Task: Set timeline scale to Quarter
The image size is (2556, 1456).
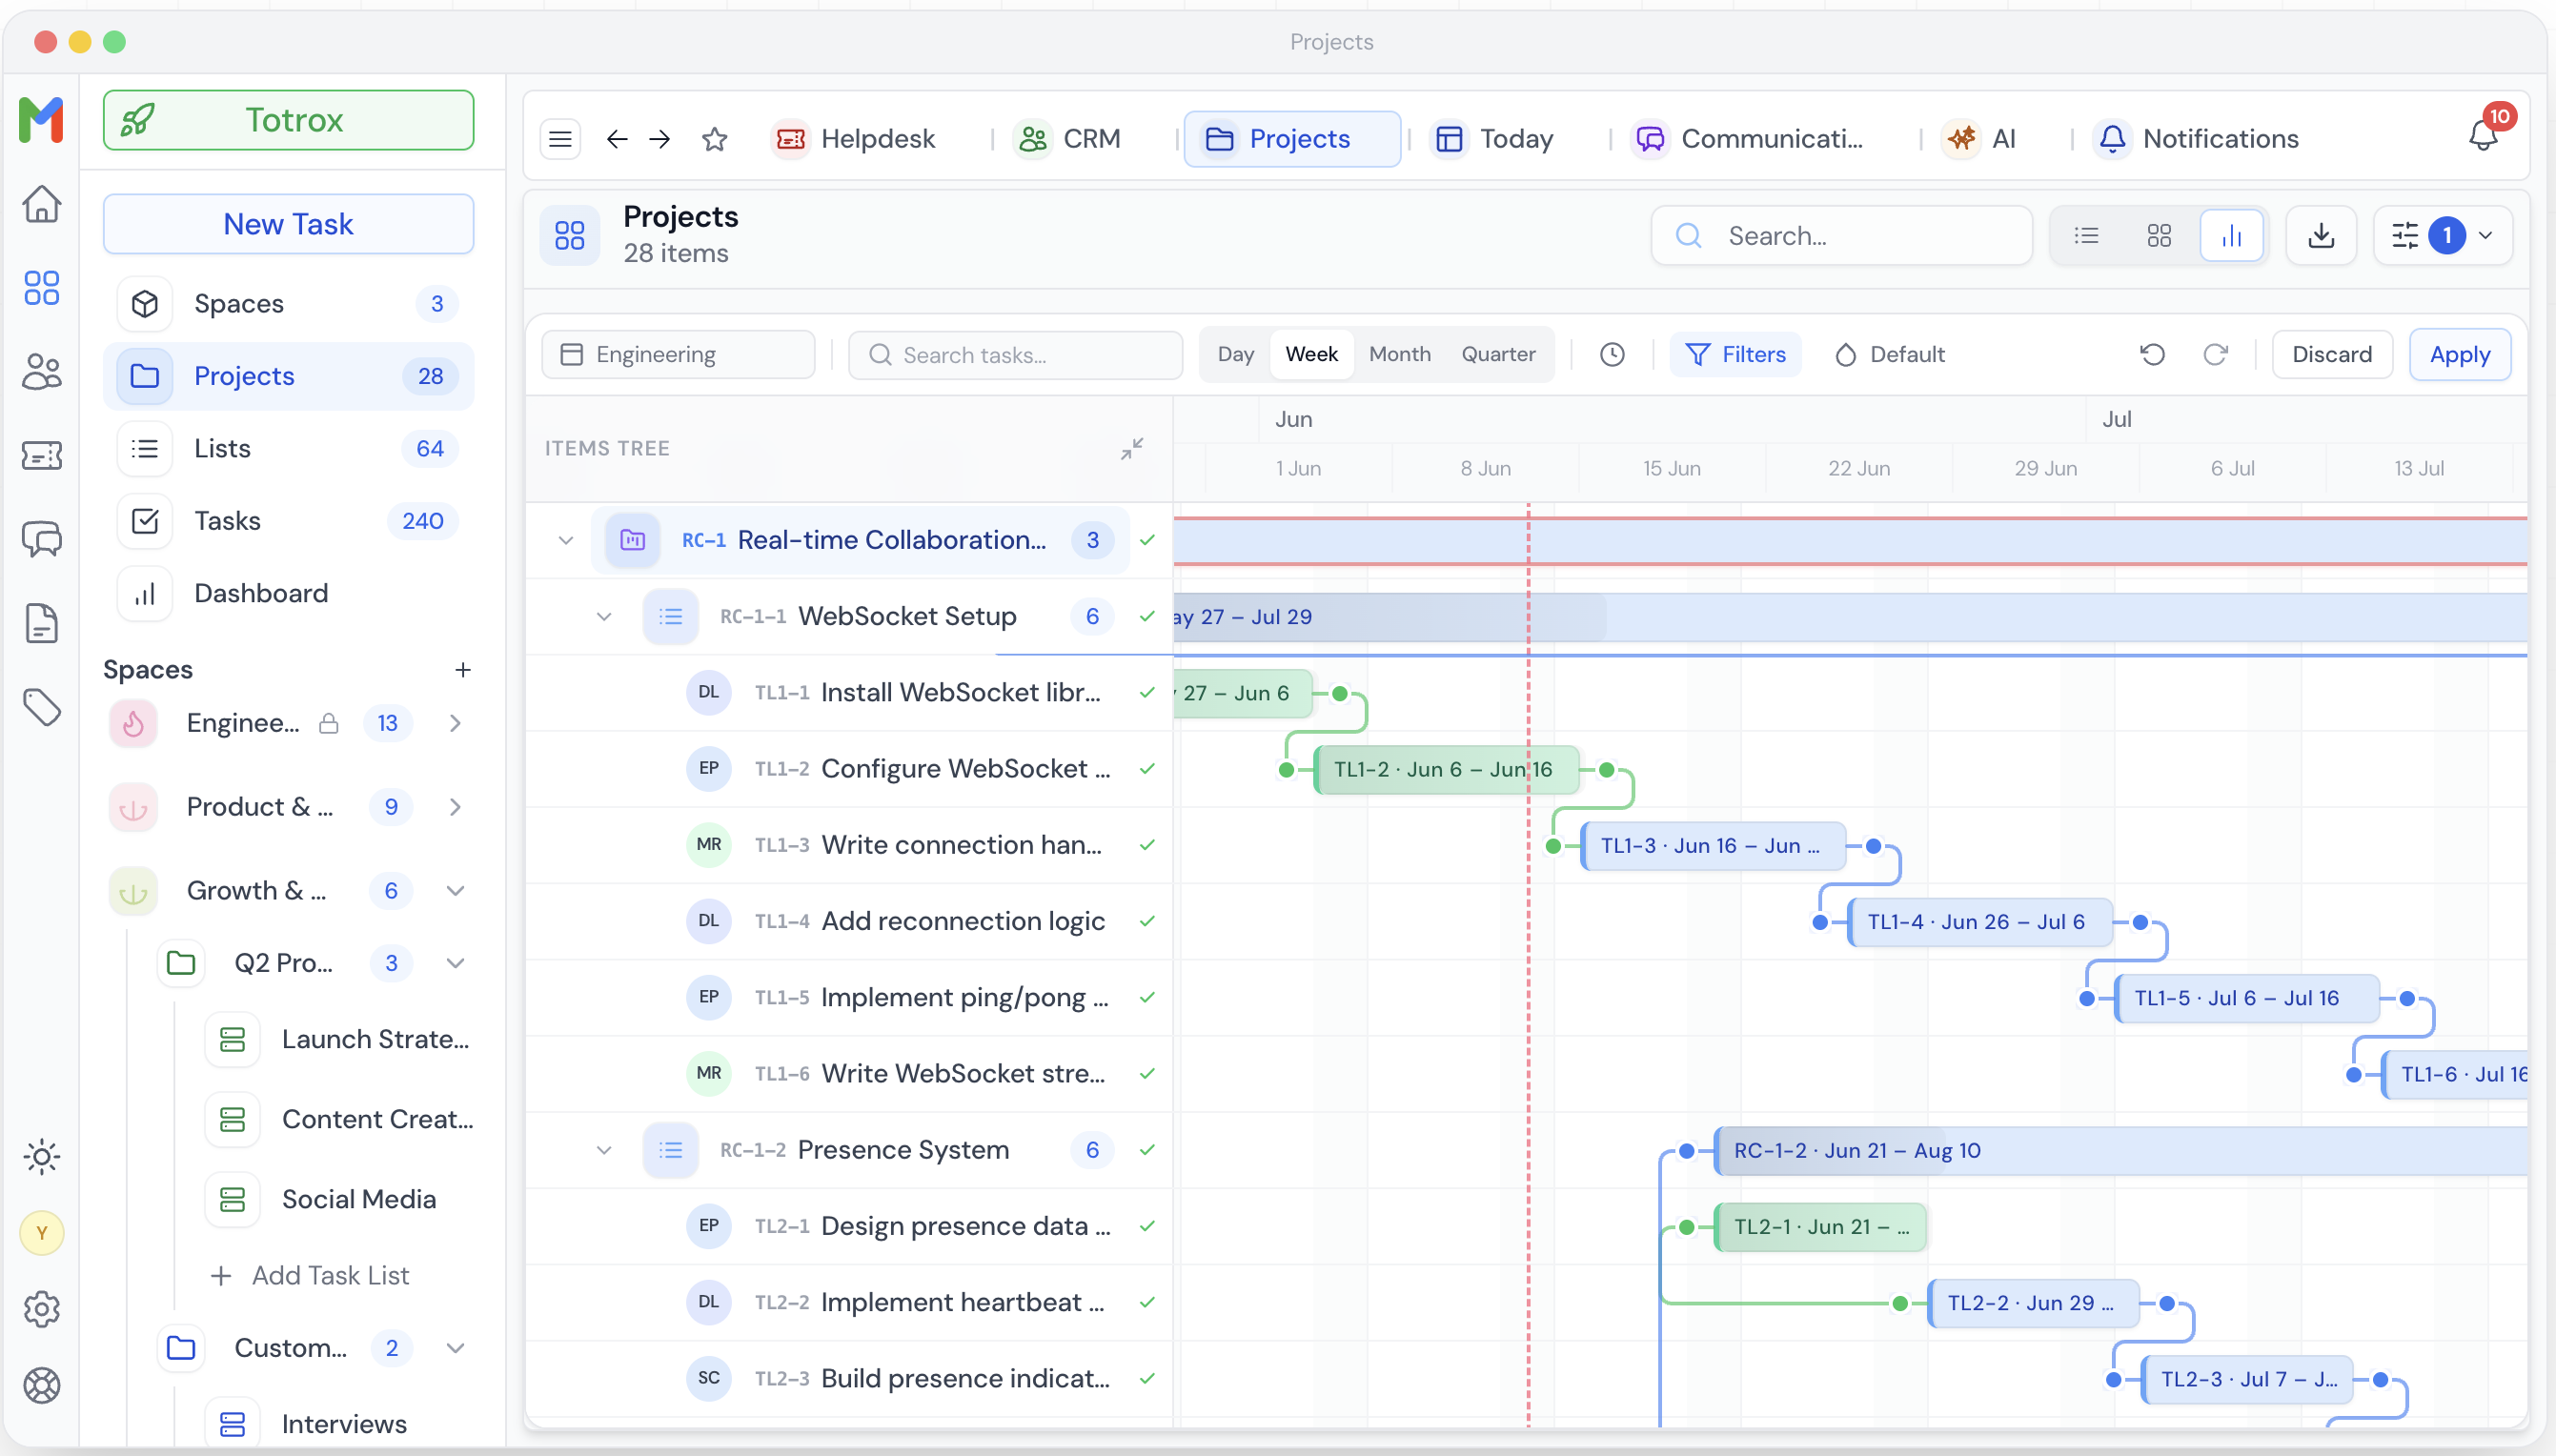Action: pyautogui.click(x=1498, y=355)
